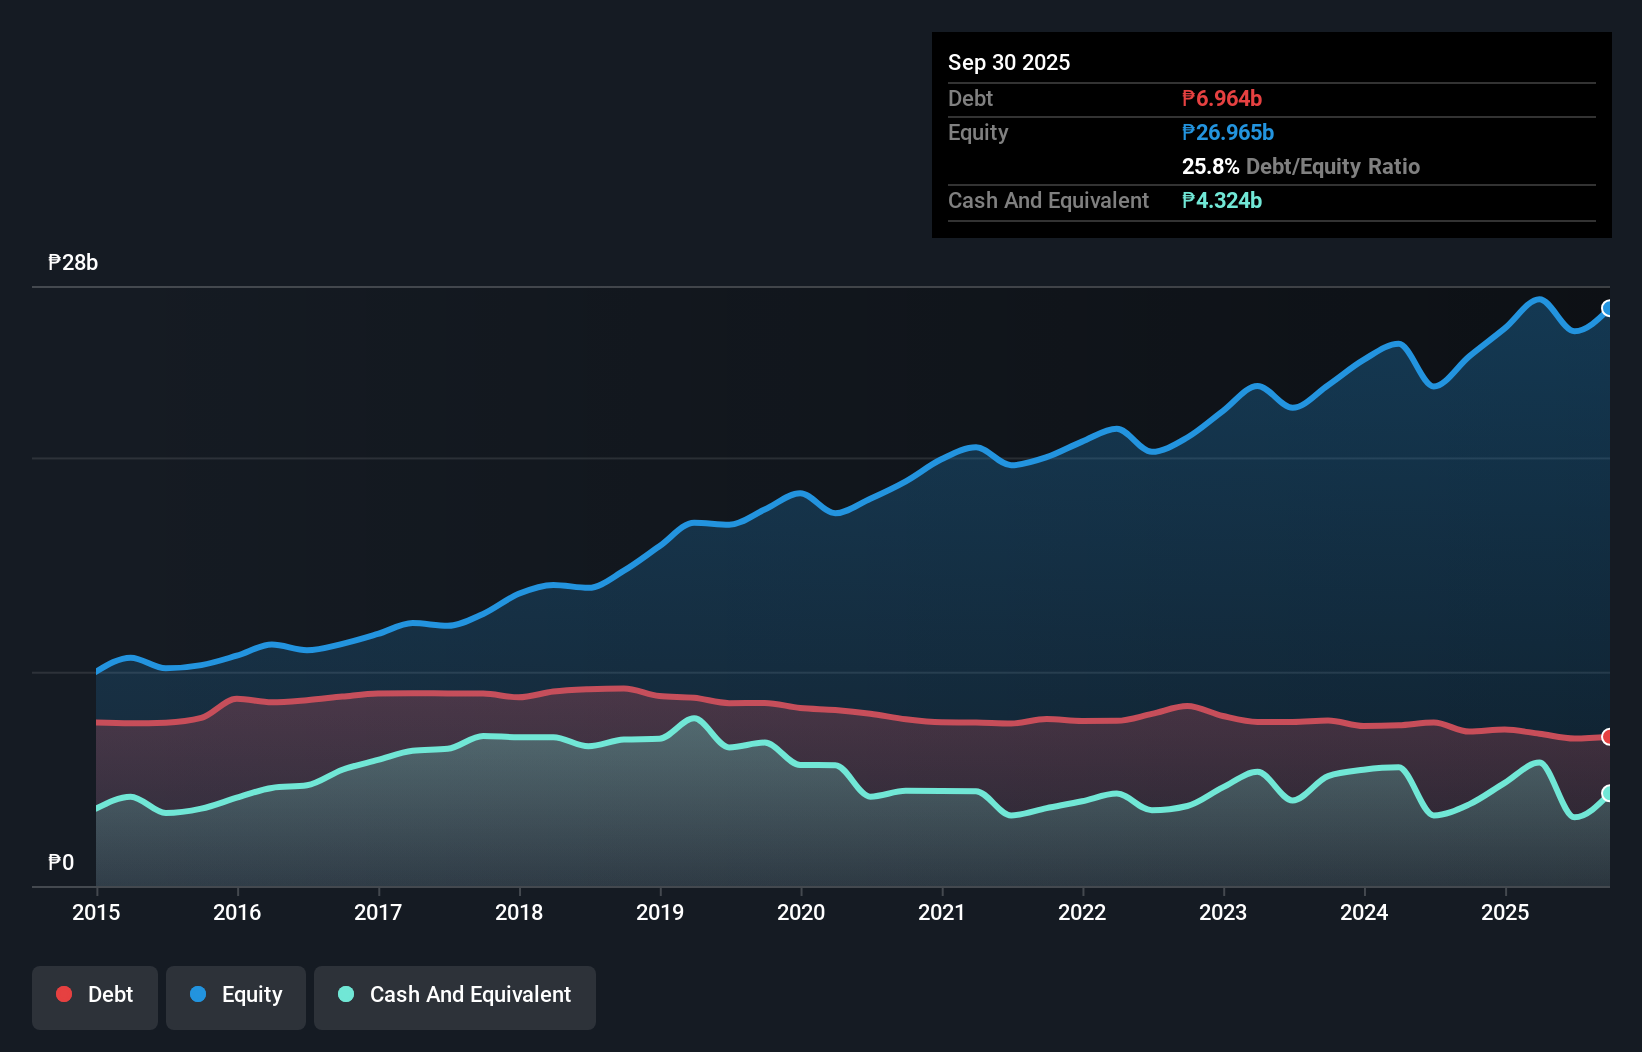Viewport: 1642px width, 1052px height.
Task: Toggle the Cash And Equivalent legend item
Action: [455, 995]
